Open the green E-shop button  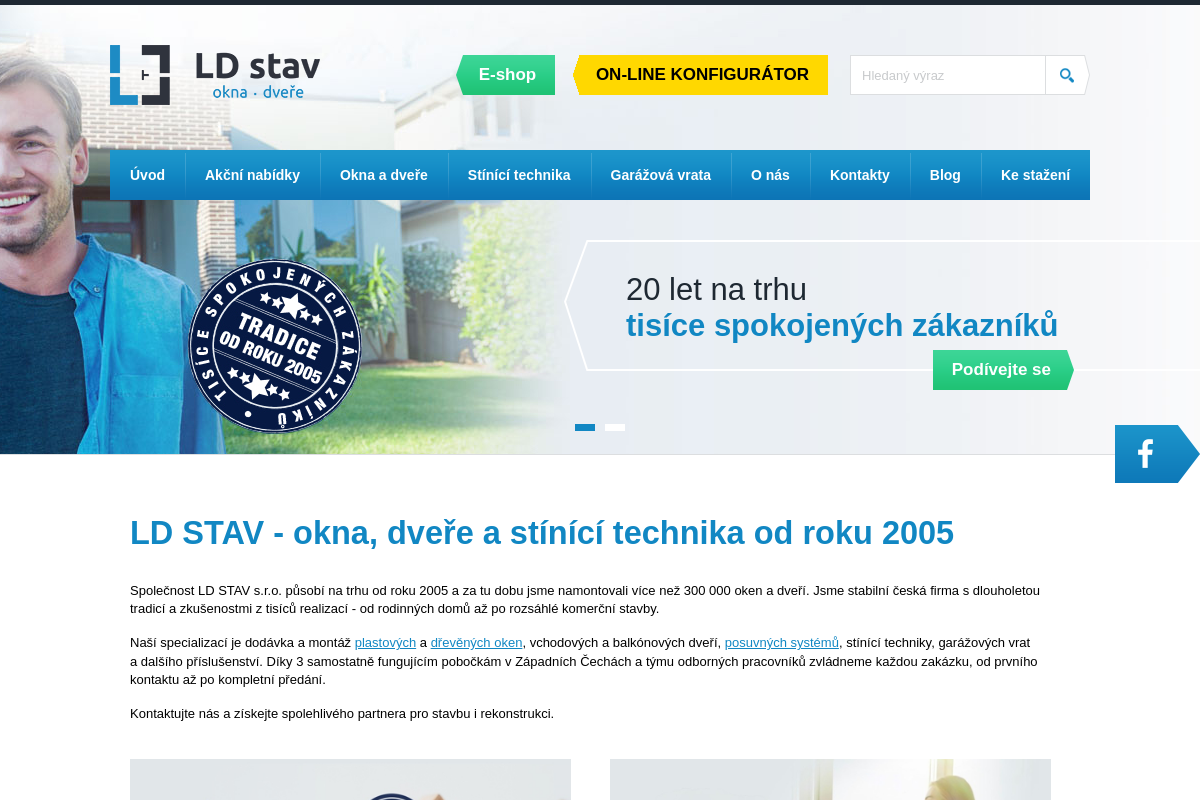507,74
